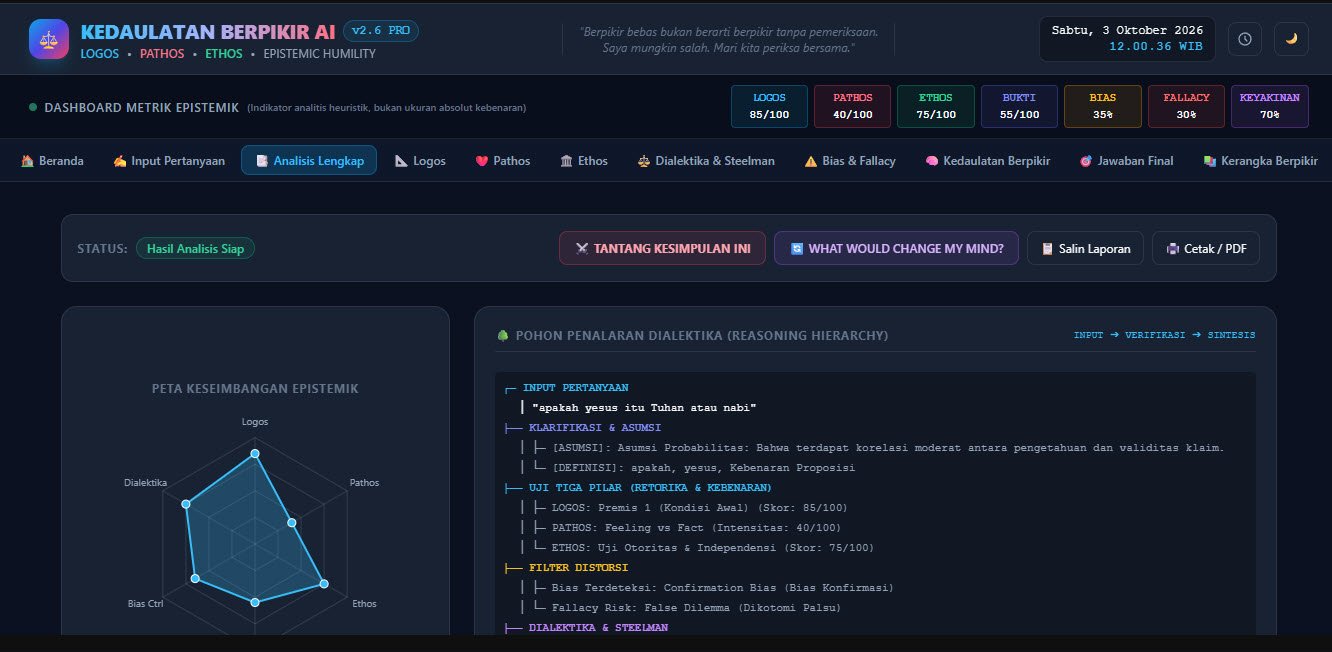Viewport: 1332px width, 652px height.
Task: Select the [ASUMSI] Asumsi Probabilitas row
Action: pos(888,448)
